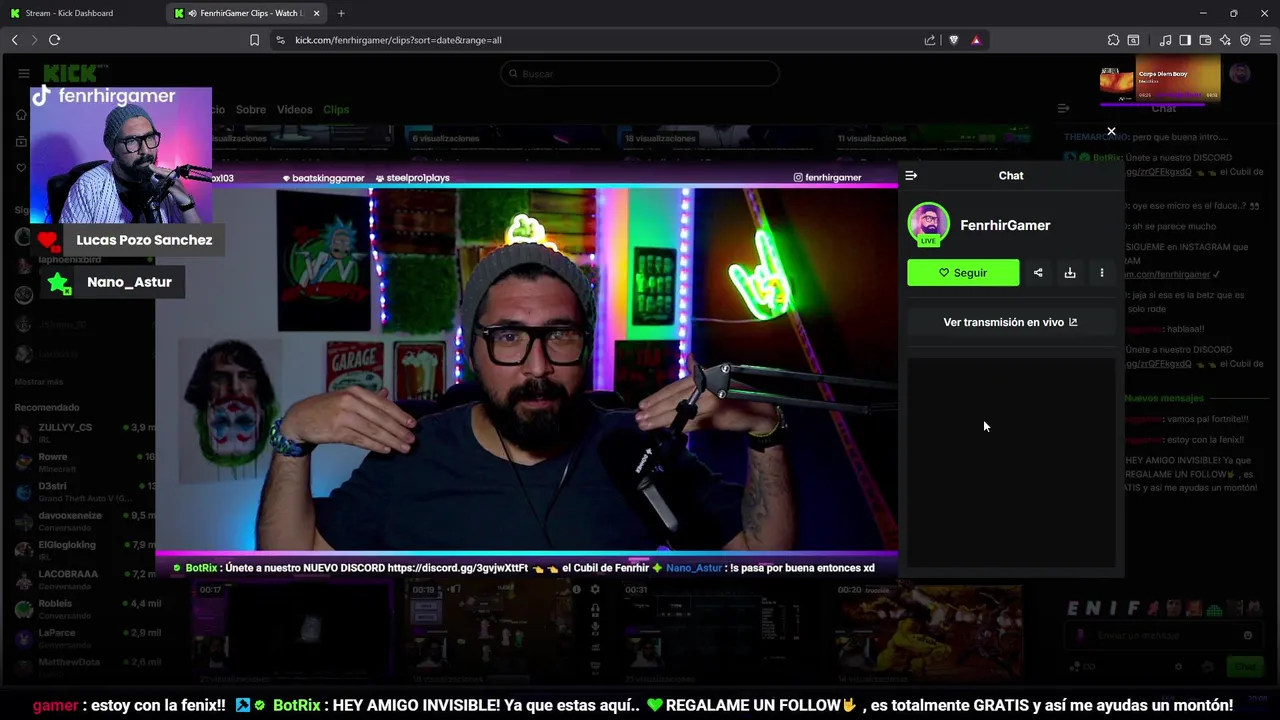The height and width of the screenshot is (720, 1280).
Task: Expand followed list with Mostrar más
Action: [x=39, y=382]
